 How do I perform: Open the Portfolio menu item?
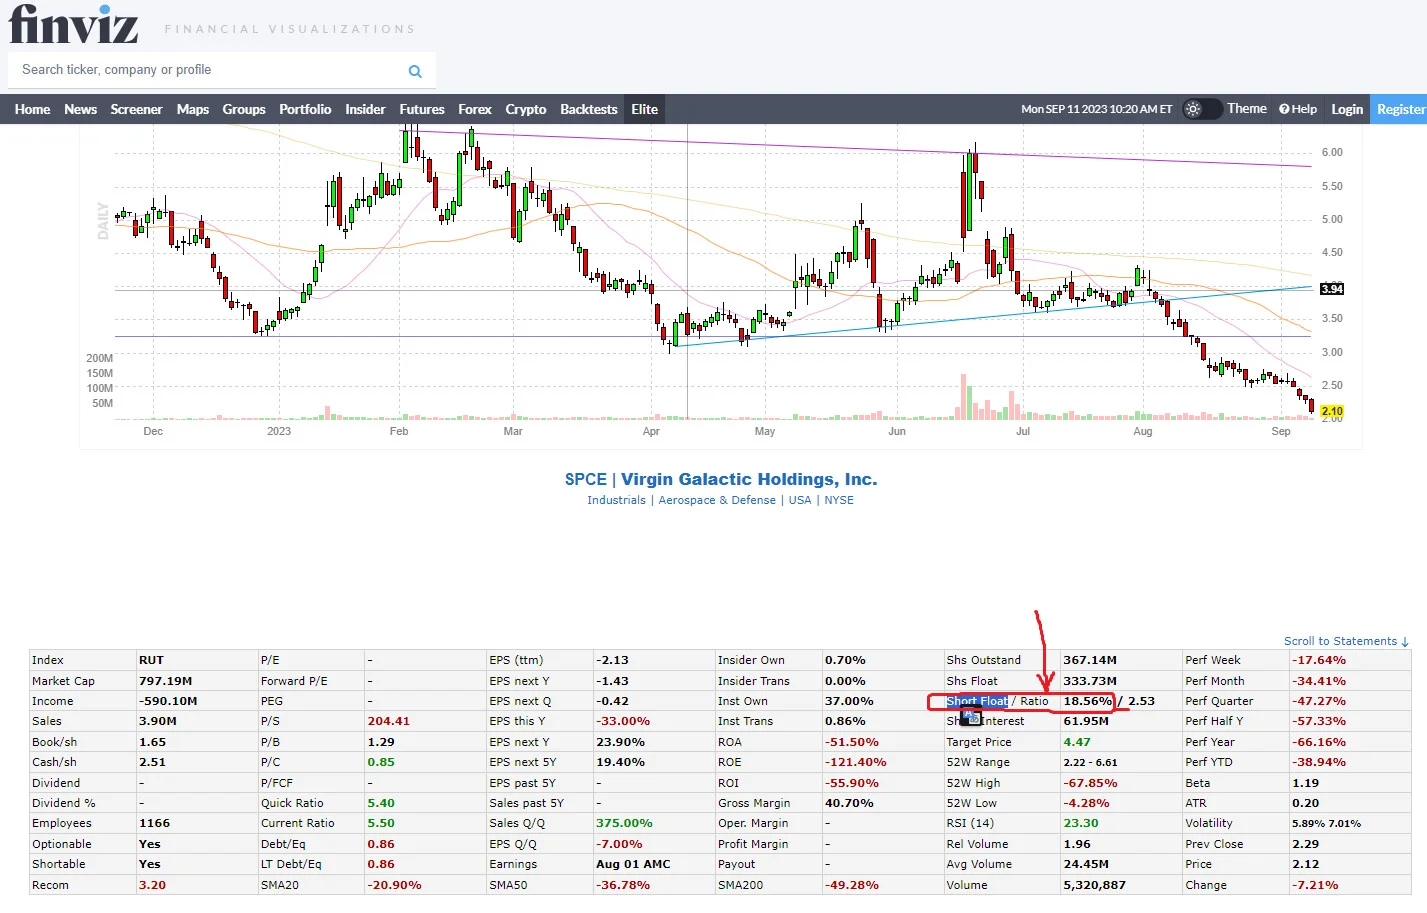[305, 109]
